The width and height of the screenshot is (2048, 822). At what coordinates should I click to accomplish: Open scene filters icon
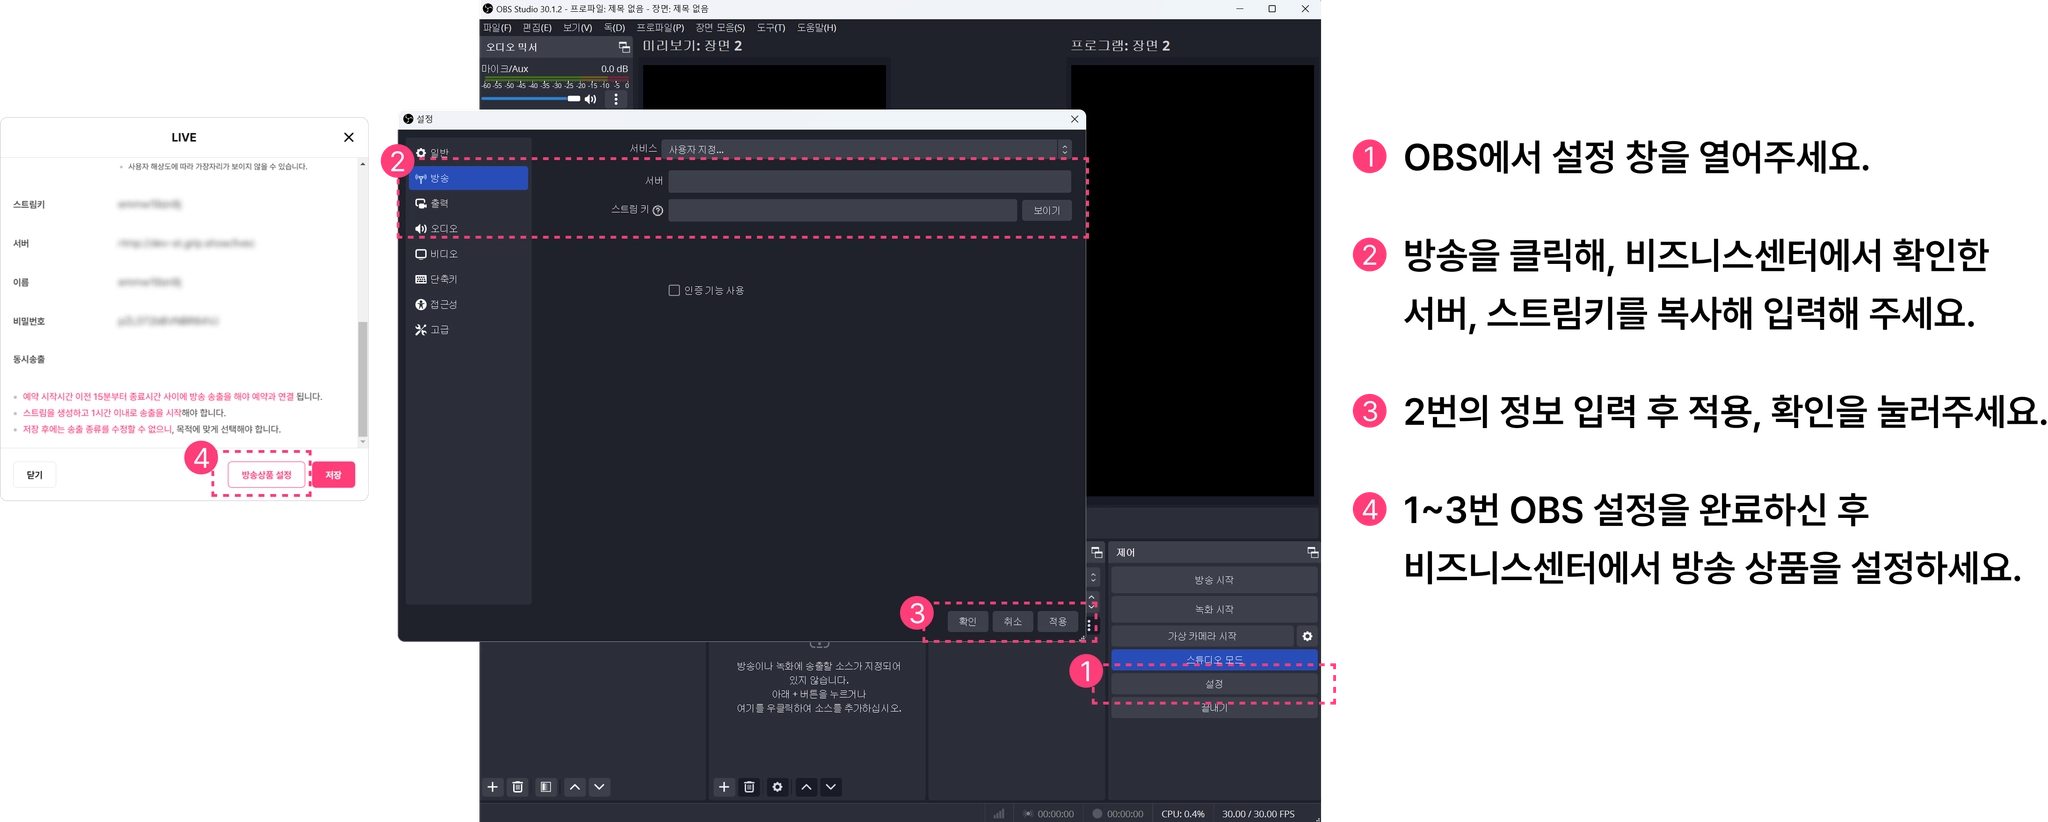pyautogui.click(x=546, y=787)
